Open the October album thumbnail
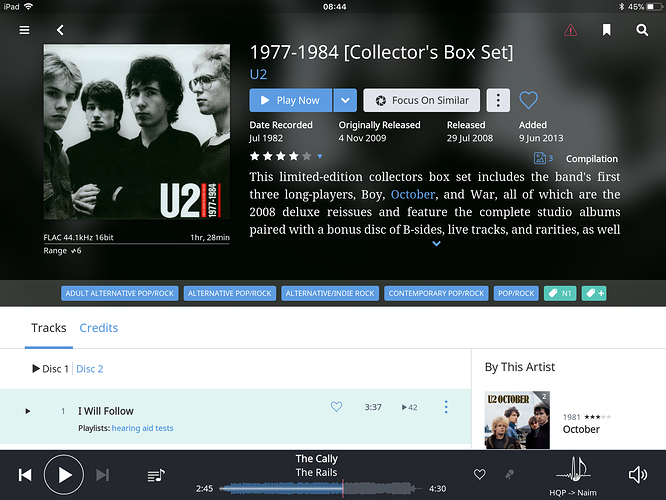Screen dimensions: 666x500 coord(517,420)
